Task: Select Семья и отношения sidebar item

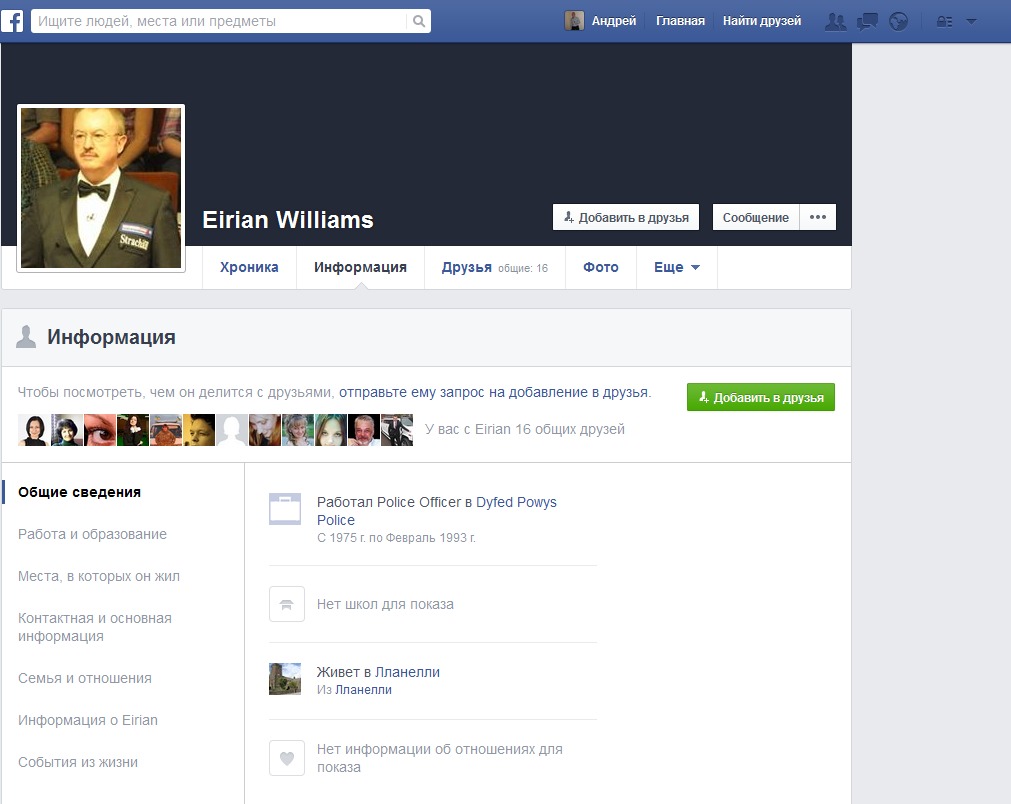Action: point(84,678)
